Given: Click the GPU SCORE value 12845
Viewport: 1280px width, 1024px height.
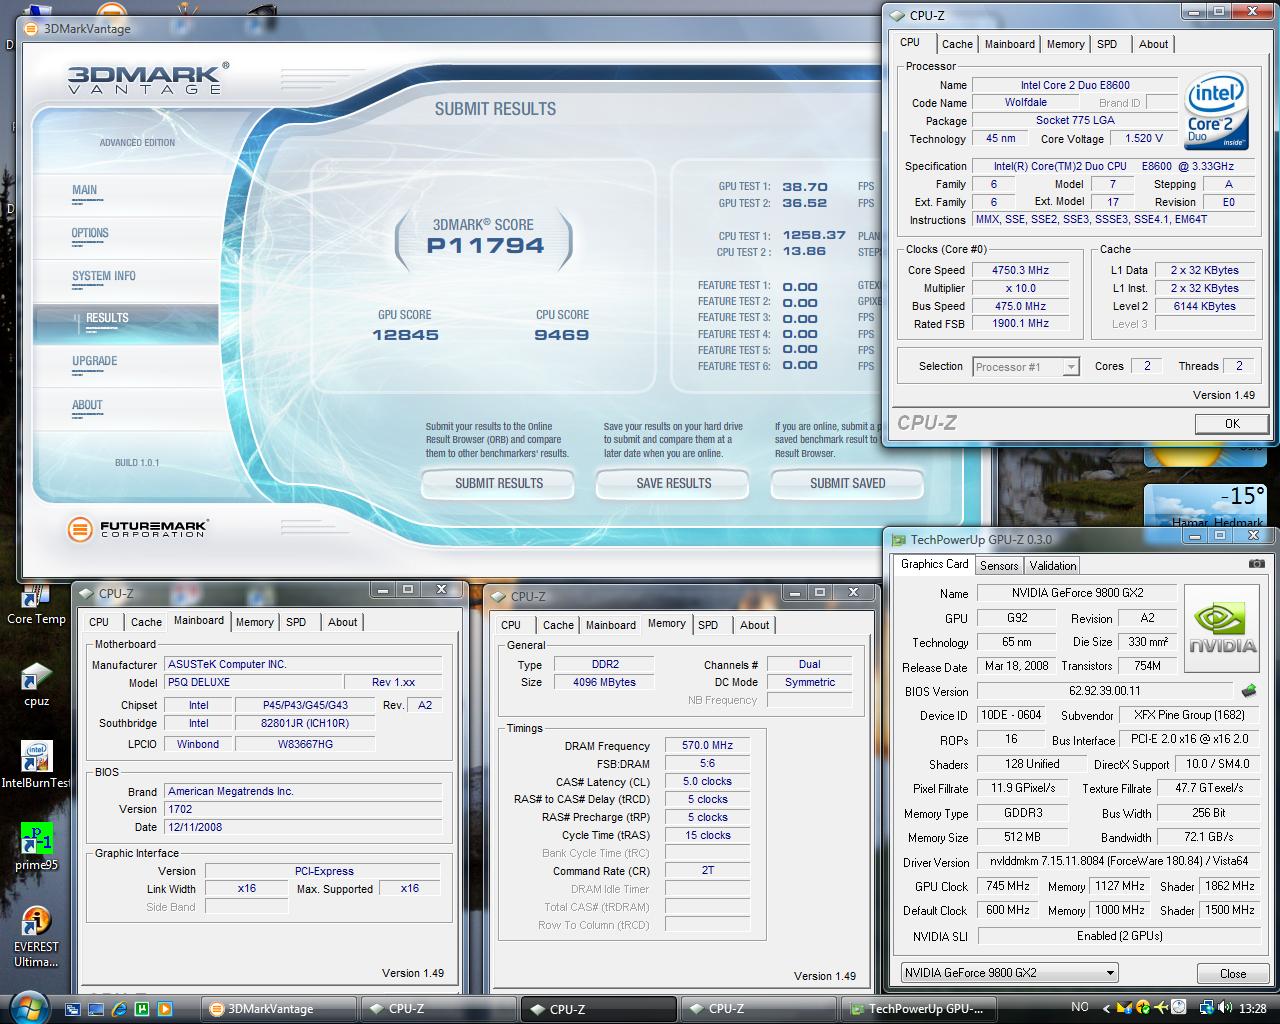Looking at the screenshot, I should [405, 335].
